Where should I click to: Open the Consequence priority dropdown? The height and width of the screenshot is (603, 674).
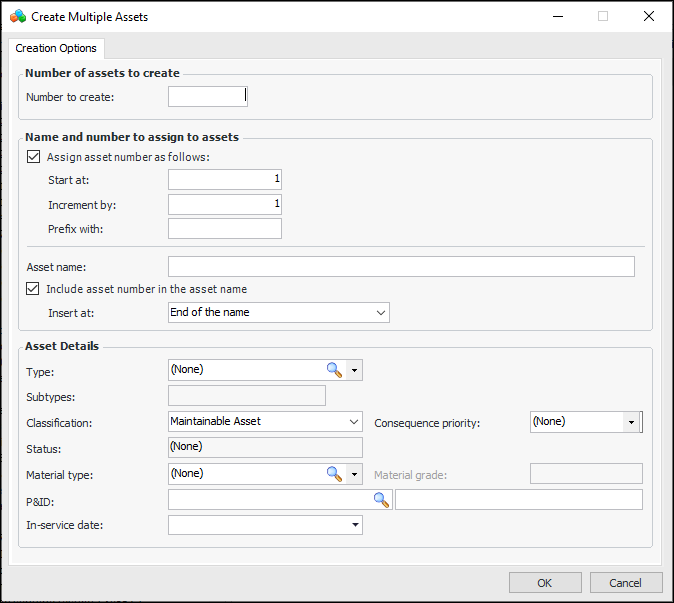631,422
